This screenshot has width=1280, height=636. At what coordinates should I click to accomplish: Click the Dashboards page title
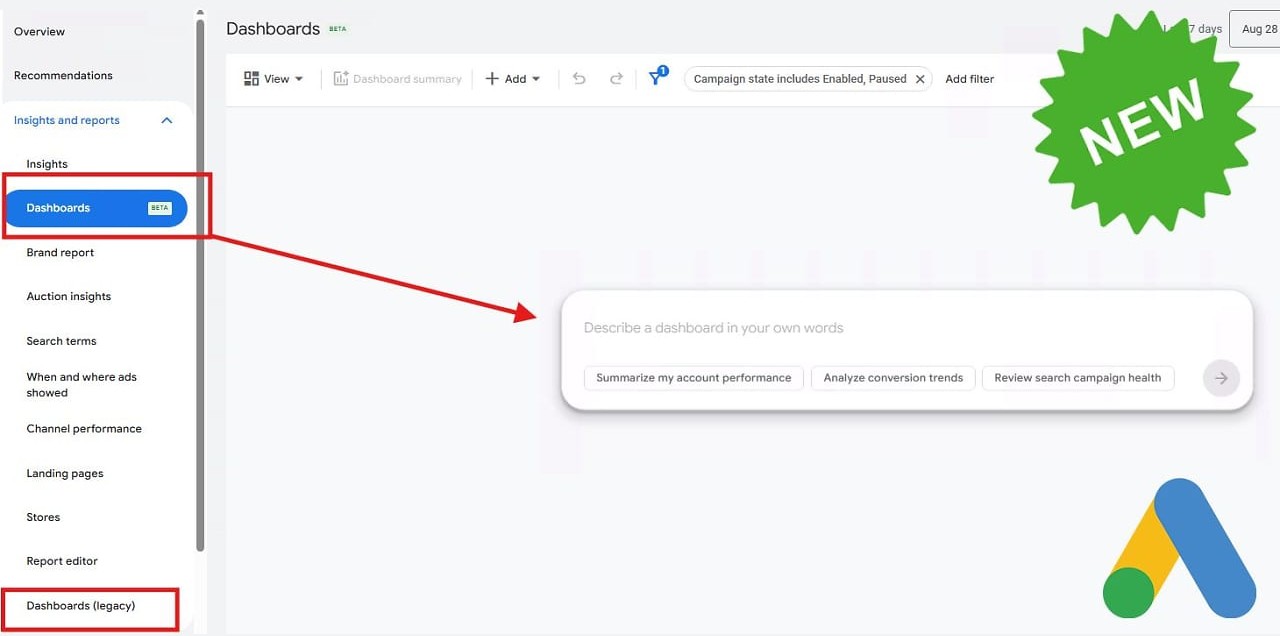pos(273,29)
